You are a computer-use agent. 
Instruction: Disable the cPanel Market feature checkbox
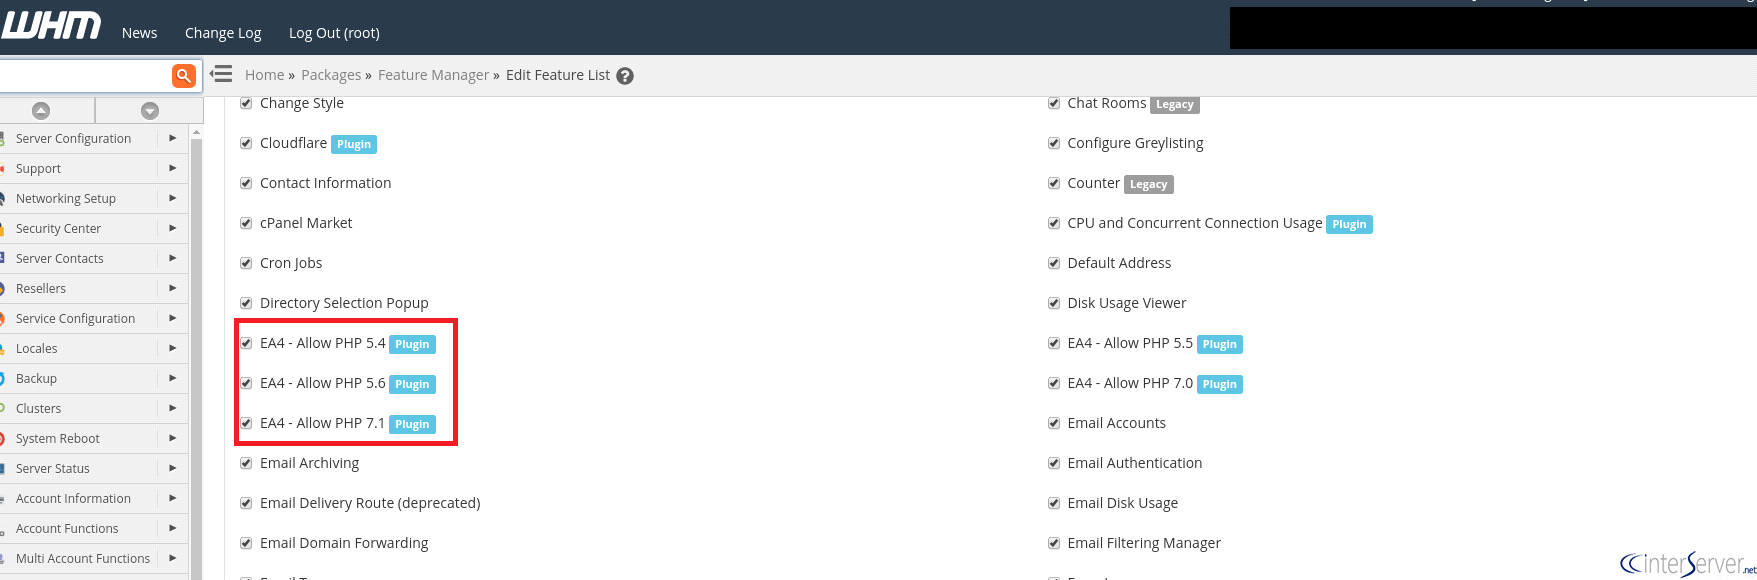click(x=246, y=223)
